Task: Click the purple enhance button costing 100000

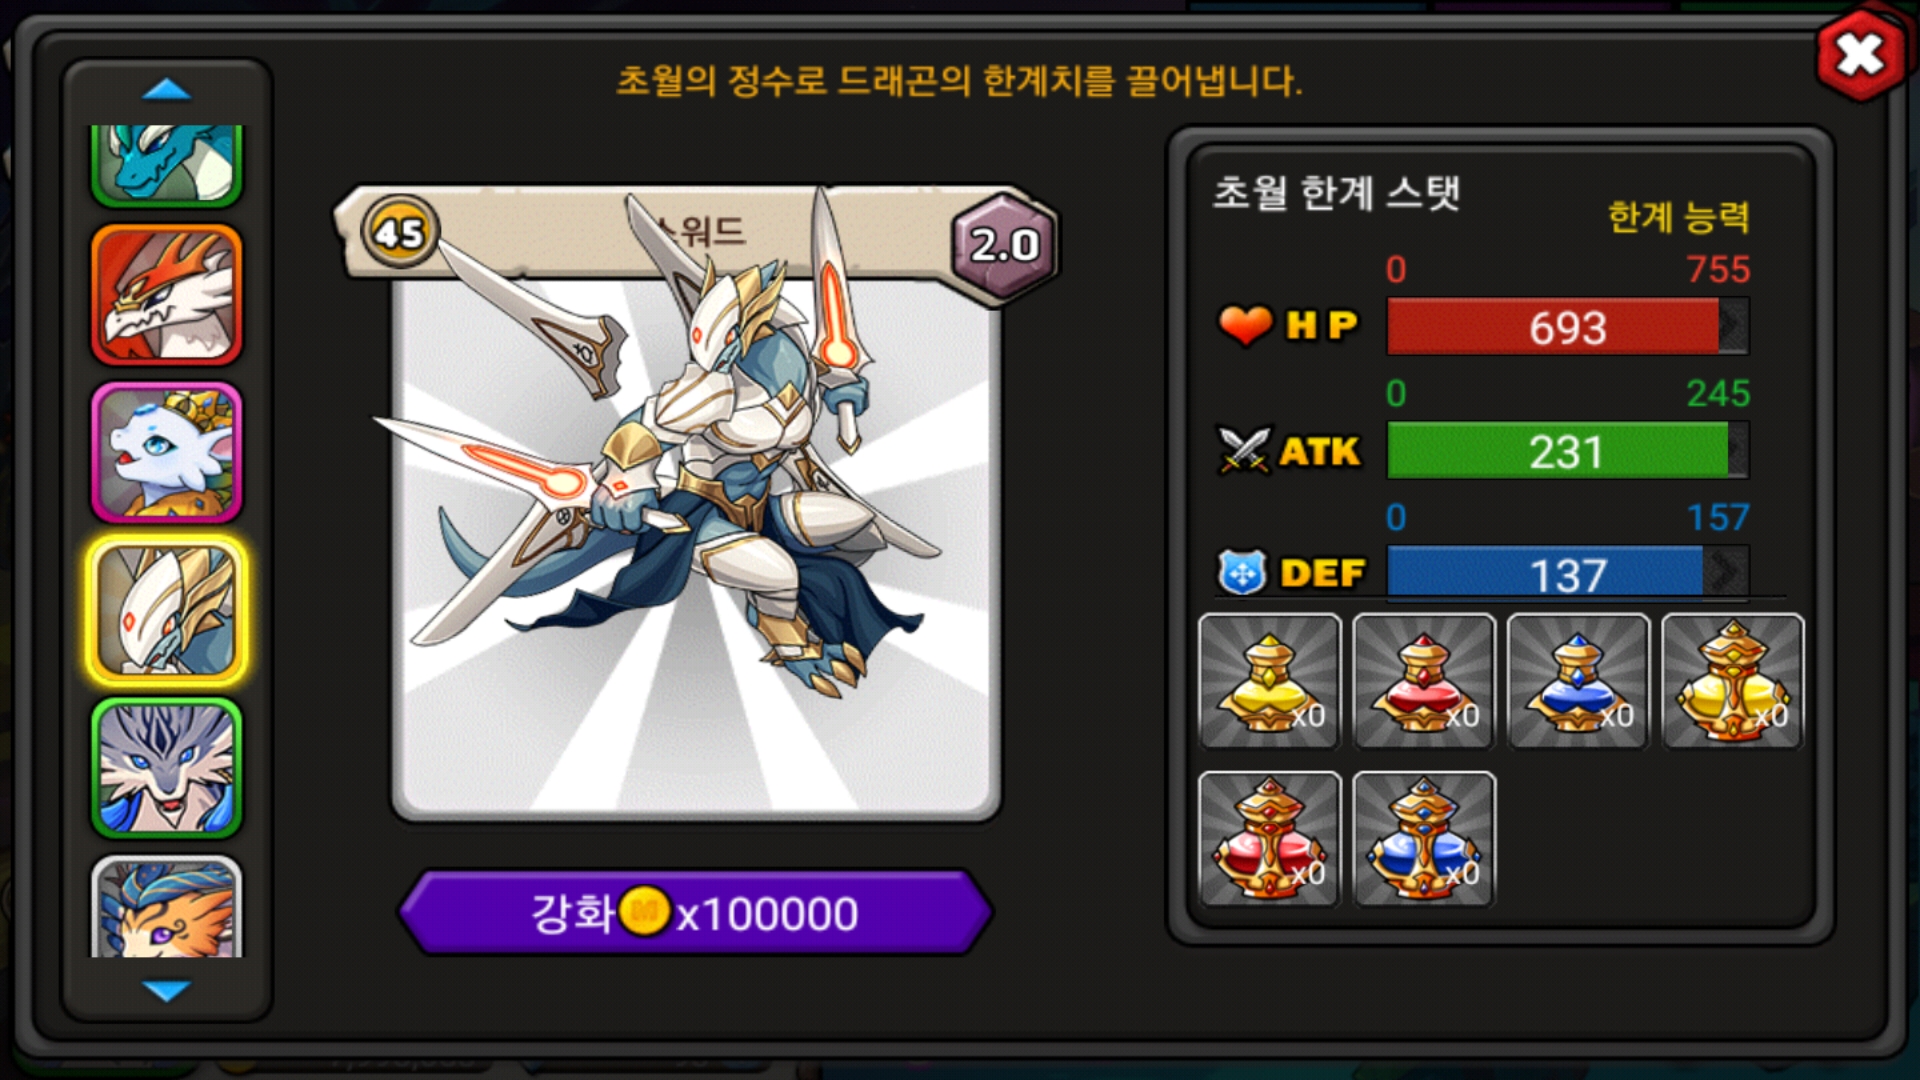Action: tap(695, 912)
